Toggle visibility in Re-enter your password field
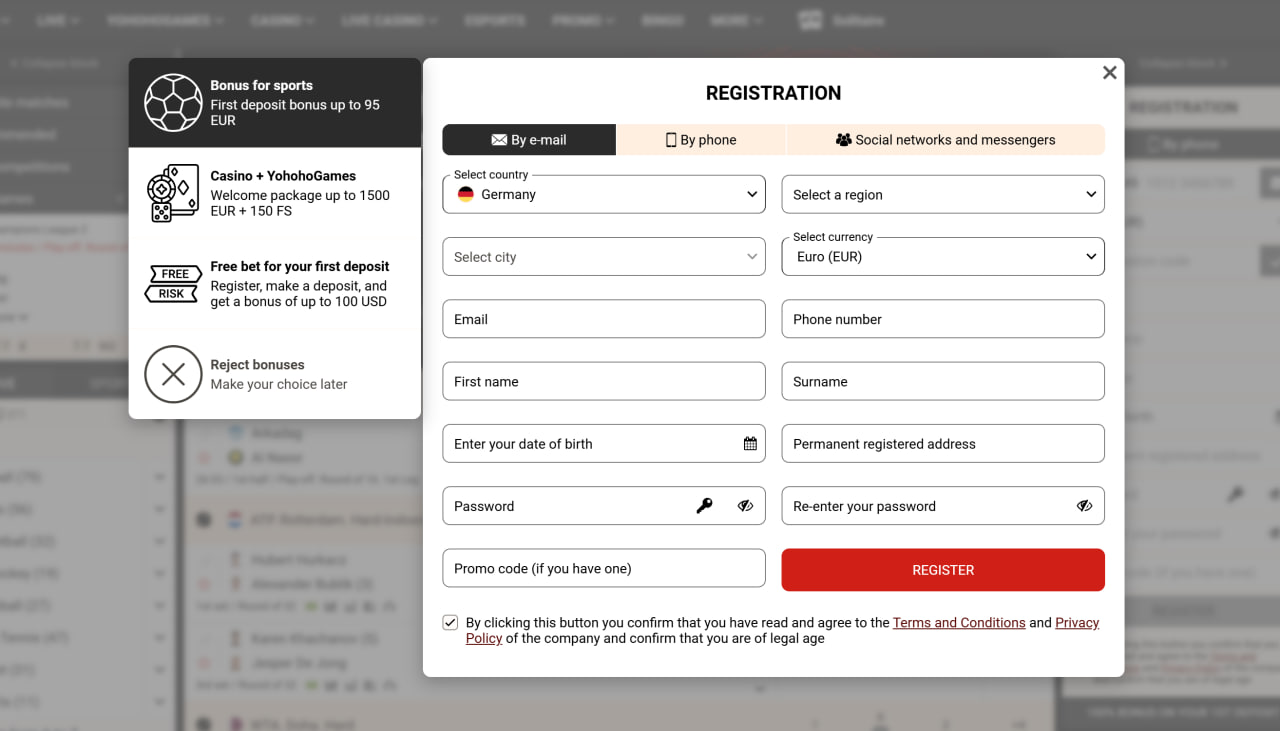1280x731 pixels. point(1084,506)
